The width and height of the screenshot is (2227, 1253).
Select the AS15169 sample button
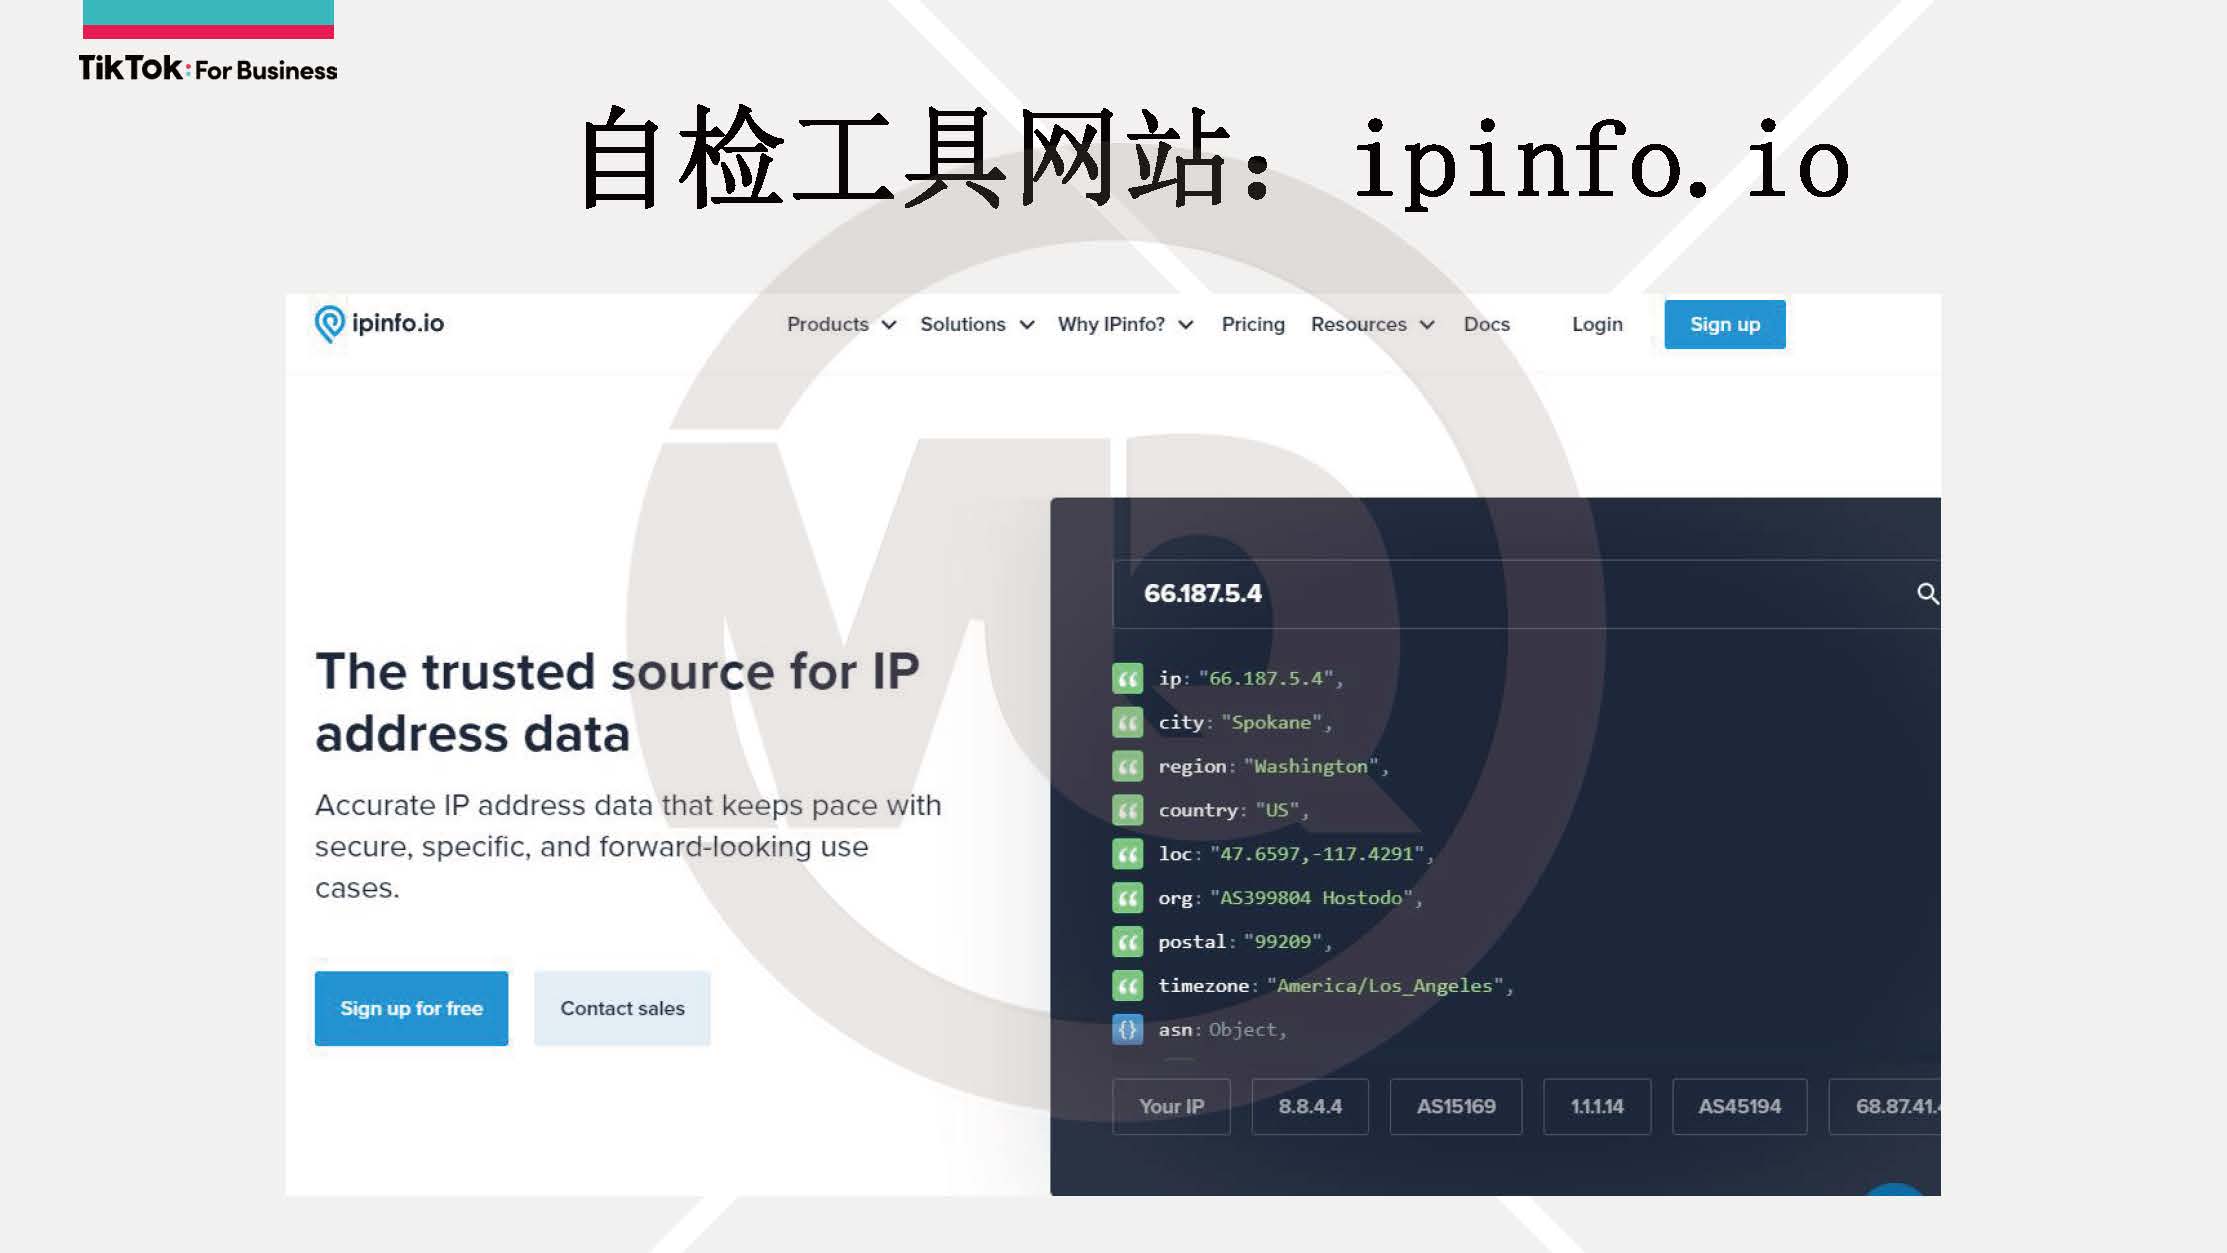pyautogui.click(x=1456, y=1107)
